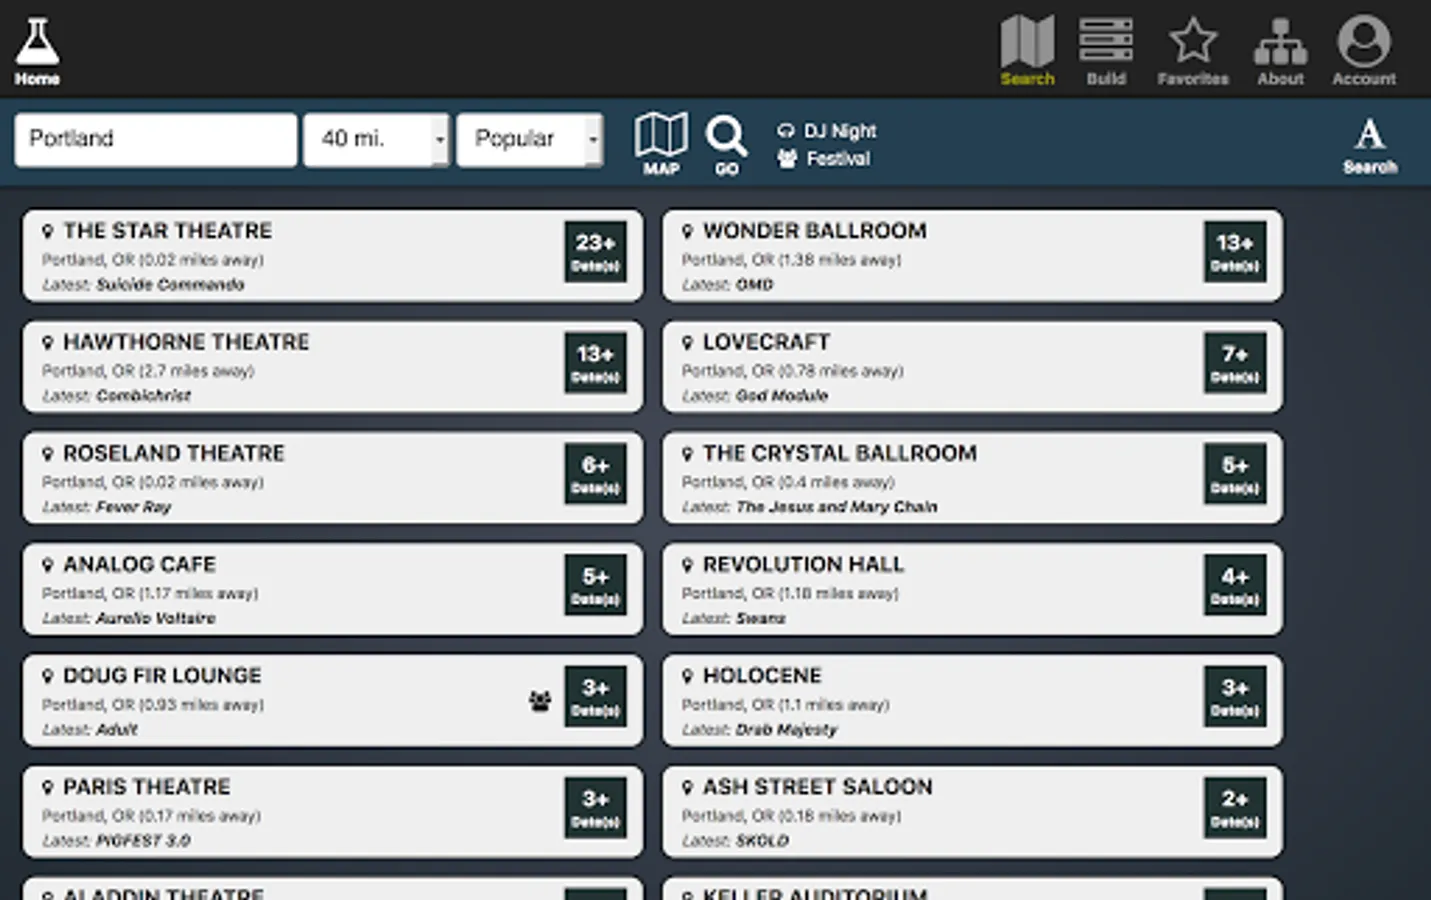Click the pin icon beside Paris Theatre

(47, 786)
